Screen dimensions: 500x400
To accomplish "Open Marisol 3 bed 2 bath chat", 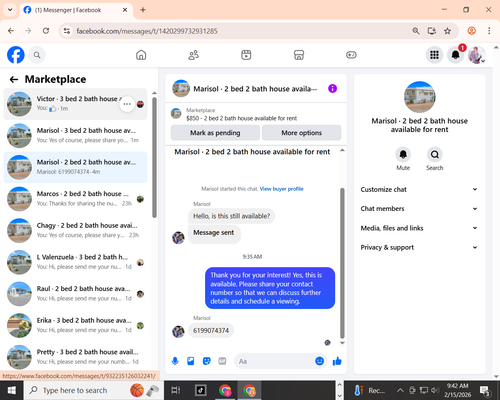I will coord(75,136).
